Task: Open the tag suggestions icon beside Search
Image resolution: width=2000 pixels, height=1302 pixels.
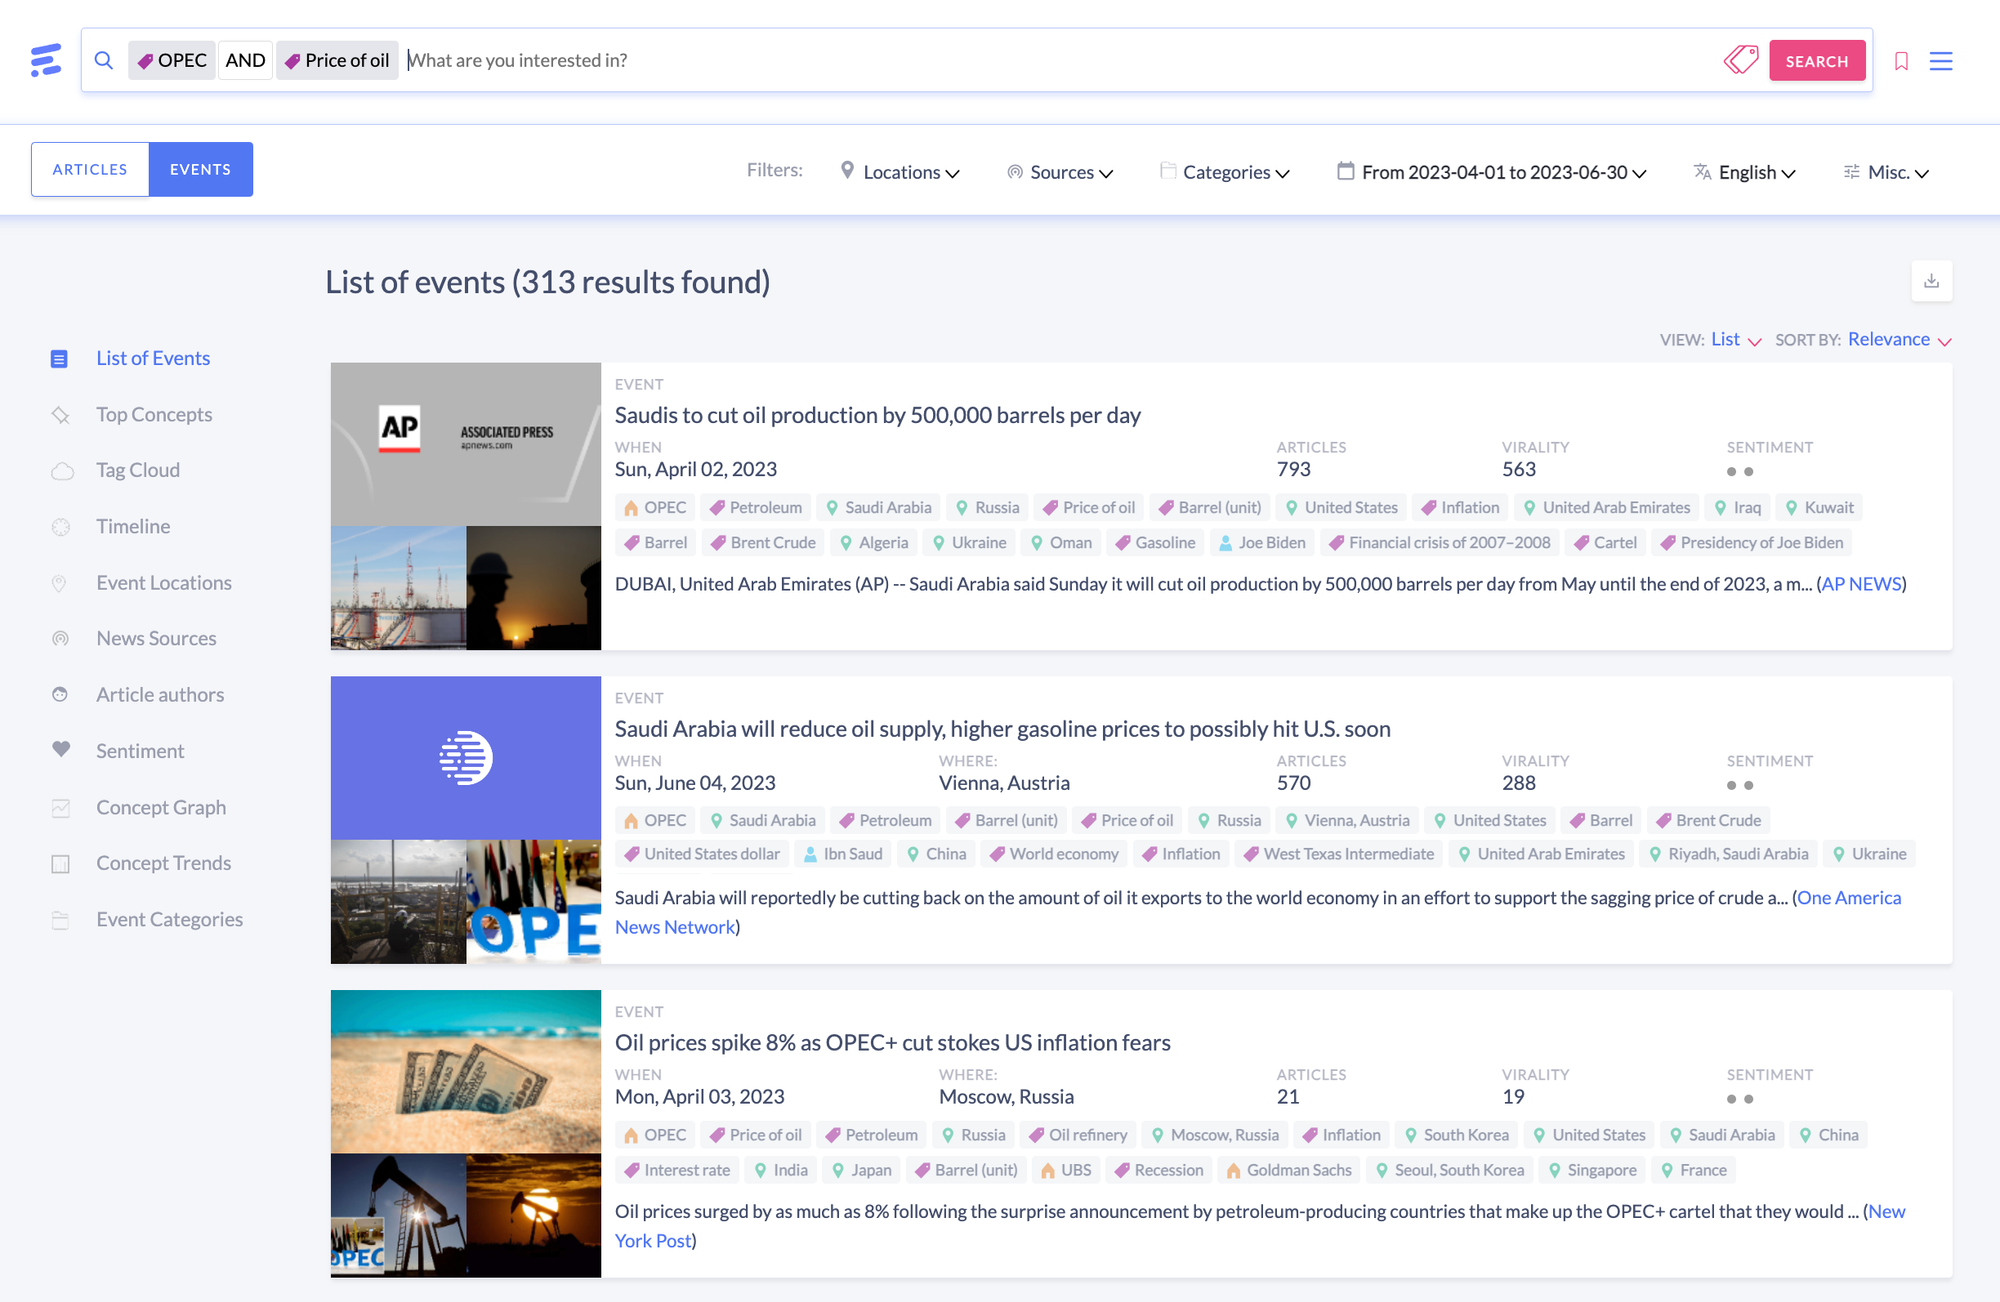Action: [1741, 60]
